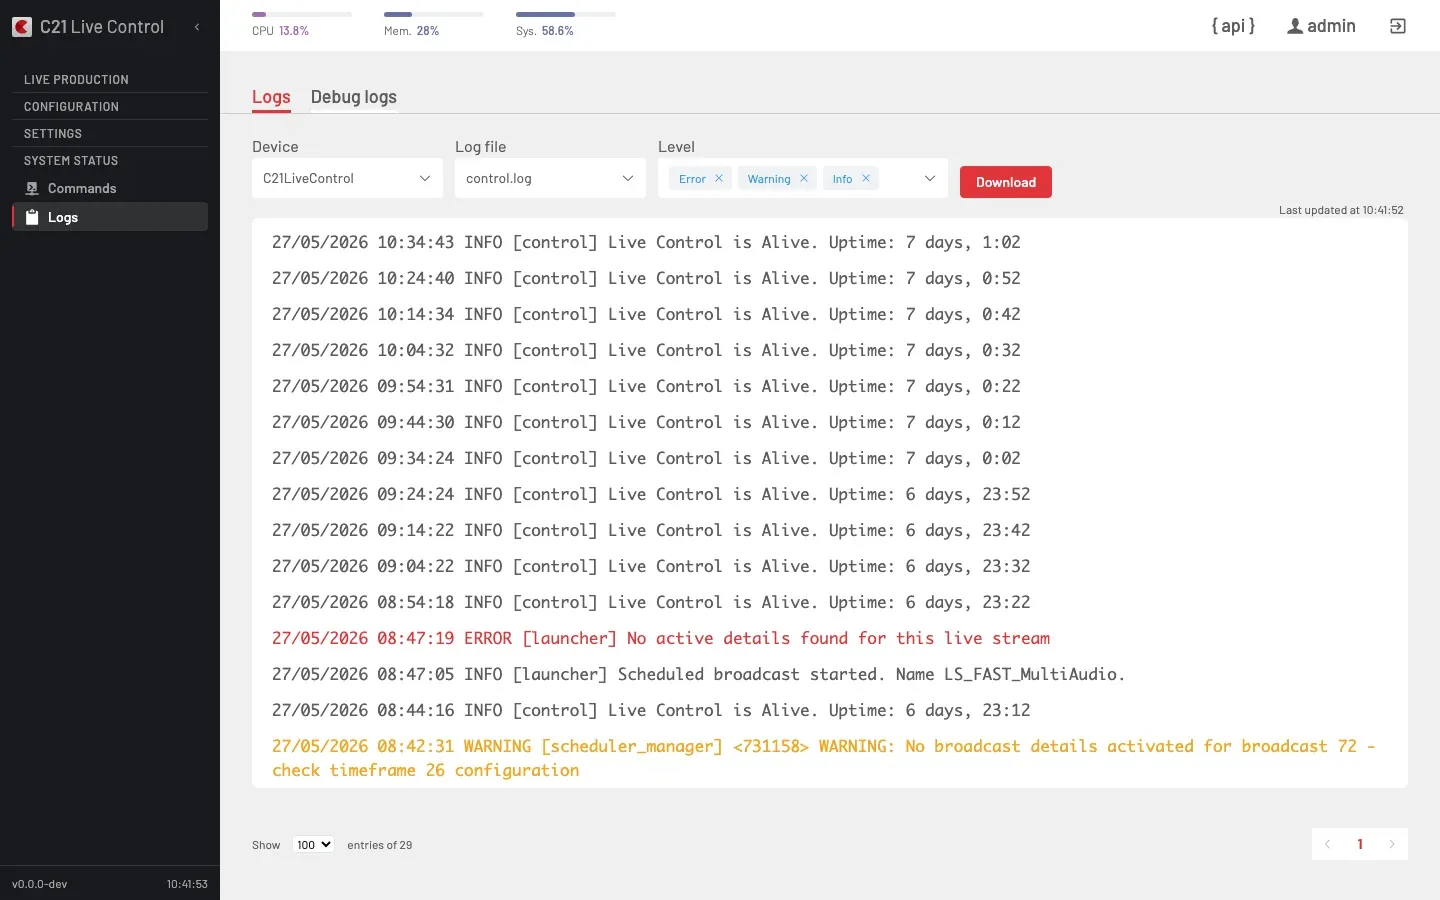Open the Show entries count dropdown
This screenshot has width=1440, height=900.
[313, 845]
